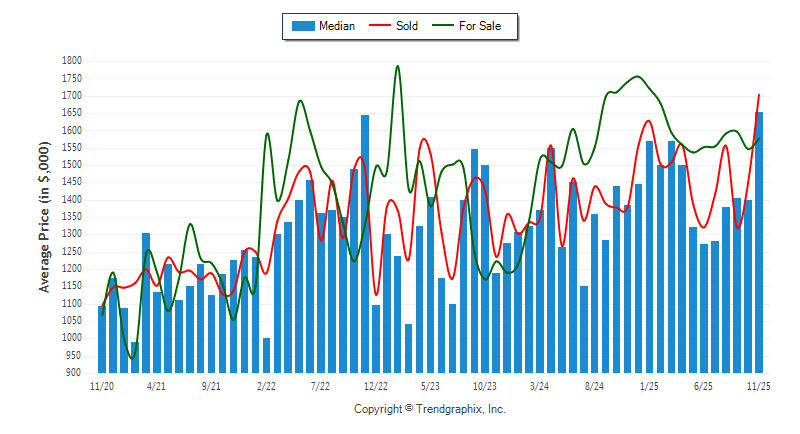Select the 12/22 x-axis date label
This screenshot has height=434, width=800.
coord(375,385)
